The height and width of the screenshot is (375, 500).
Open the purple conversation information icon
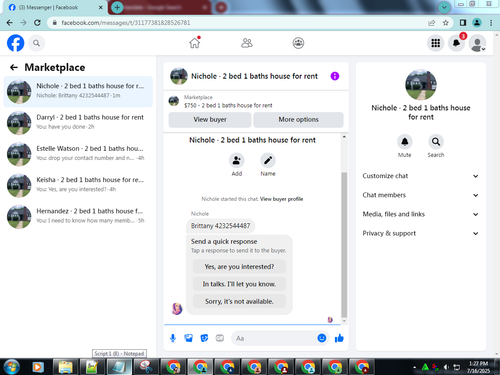[x=335, y=76]
